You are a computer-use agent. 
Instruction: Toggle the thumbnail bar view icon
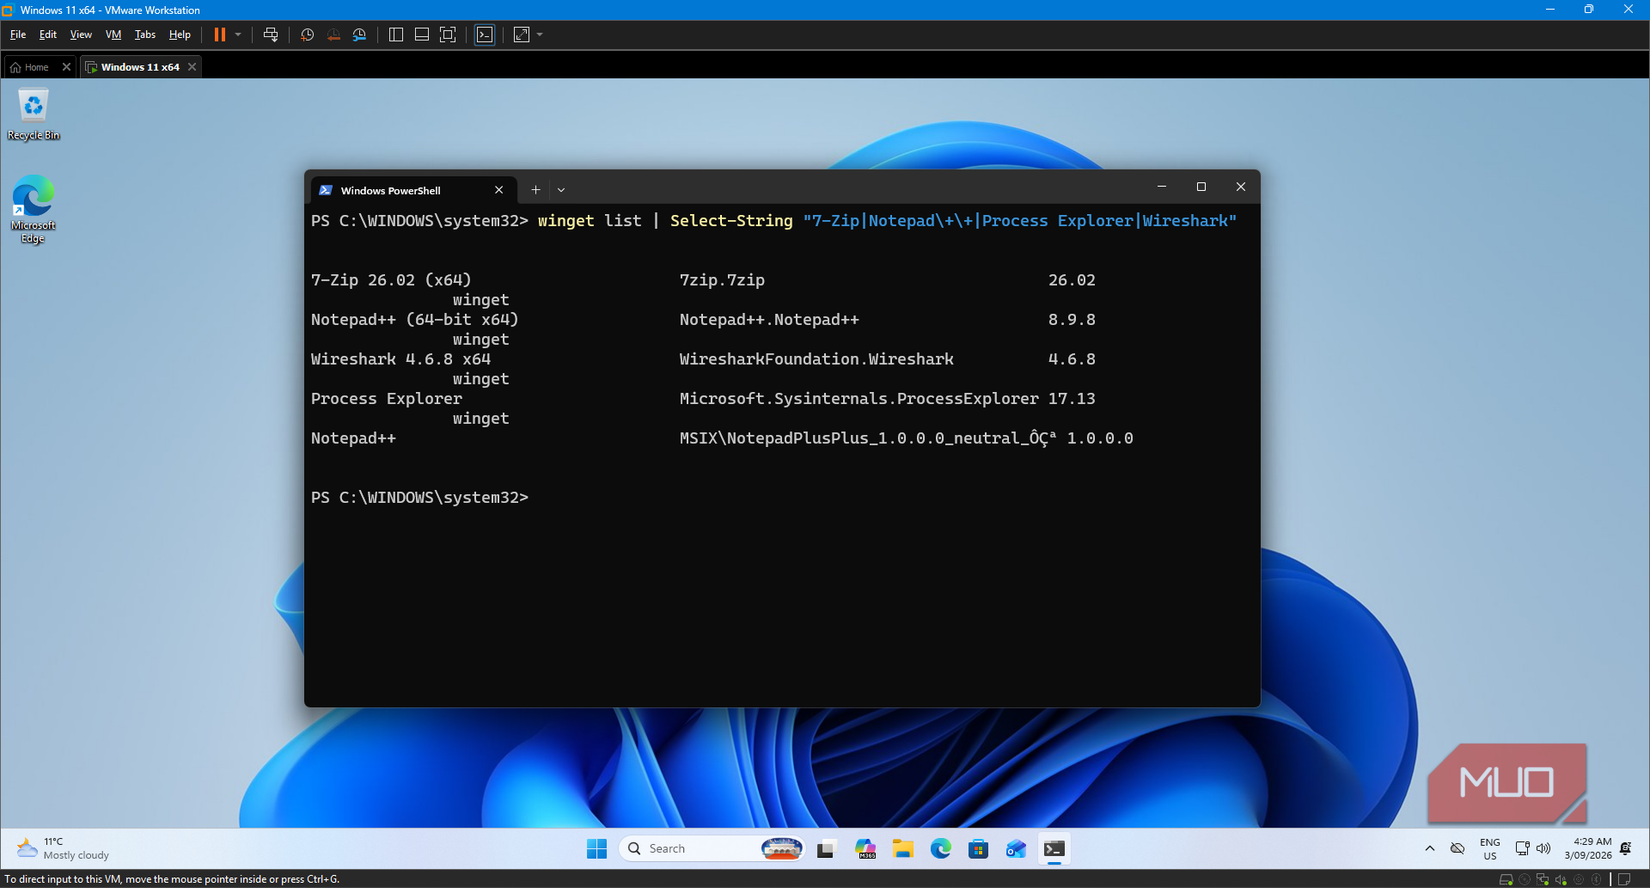point(422,35)
